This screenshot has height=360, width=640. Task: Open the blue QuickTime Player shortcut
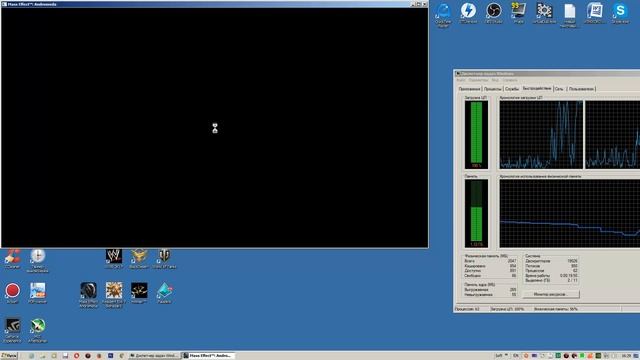443,15
